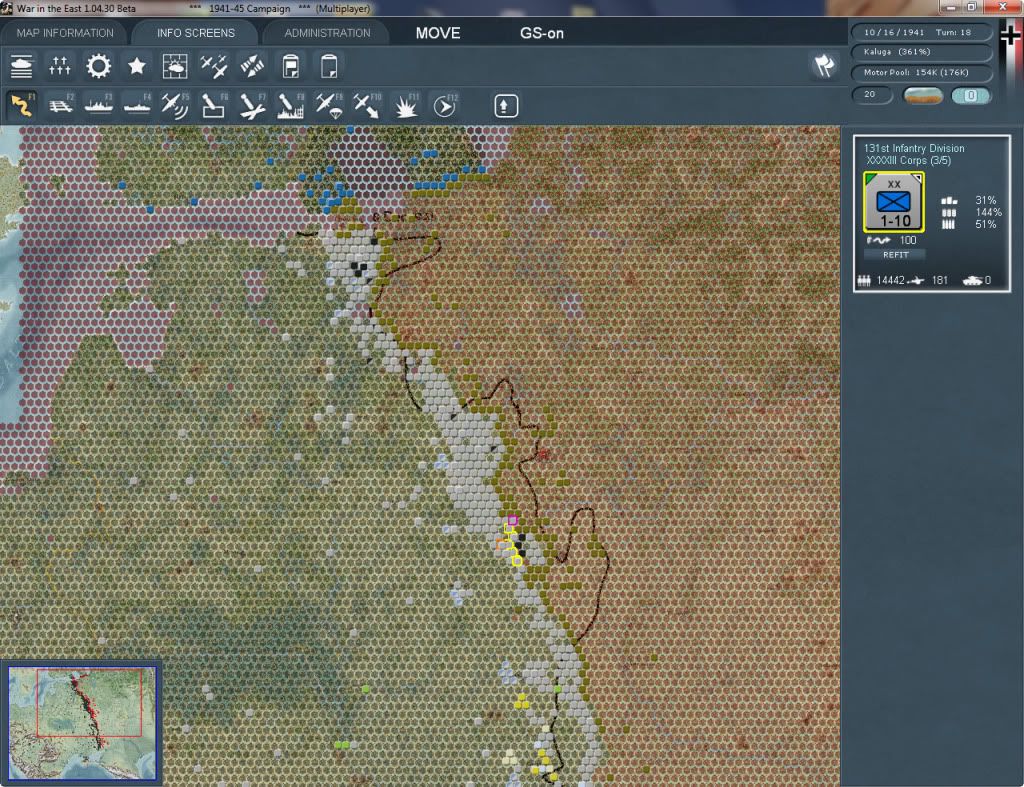Open the production gear icon
Viewport: 1024px width, 787px height.
pyautogui.click(x=98, y=66)
